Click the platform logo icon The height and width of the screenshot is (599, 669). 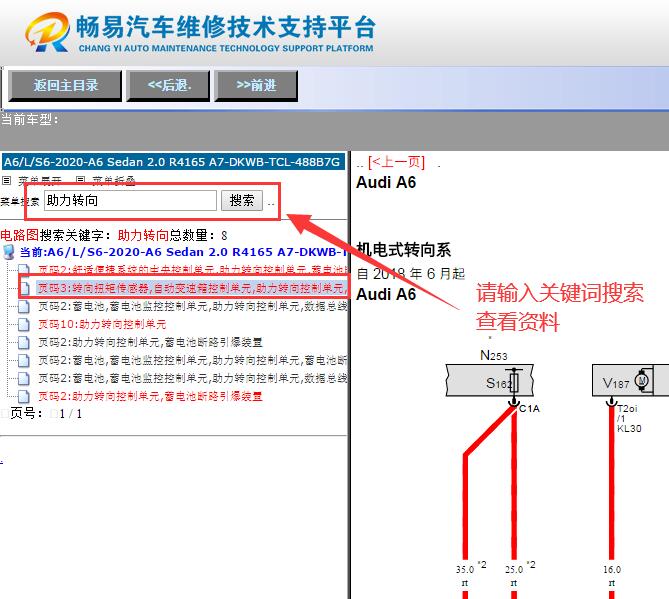(x=47, y=32)
